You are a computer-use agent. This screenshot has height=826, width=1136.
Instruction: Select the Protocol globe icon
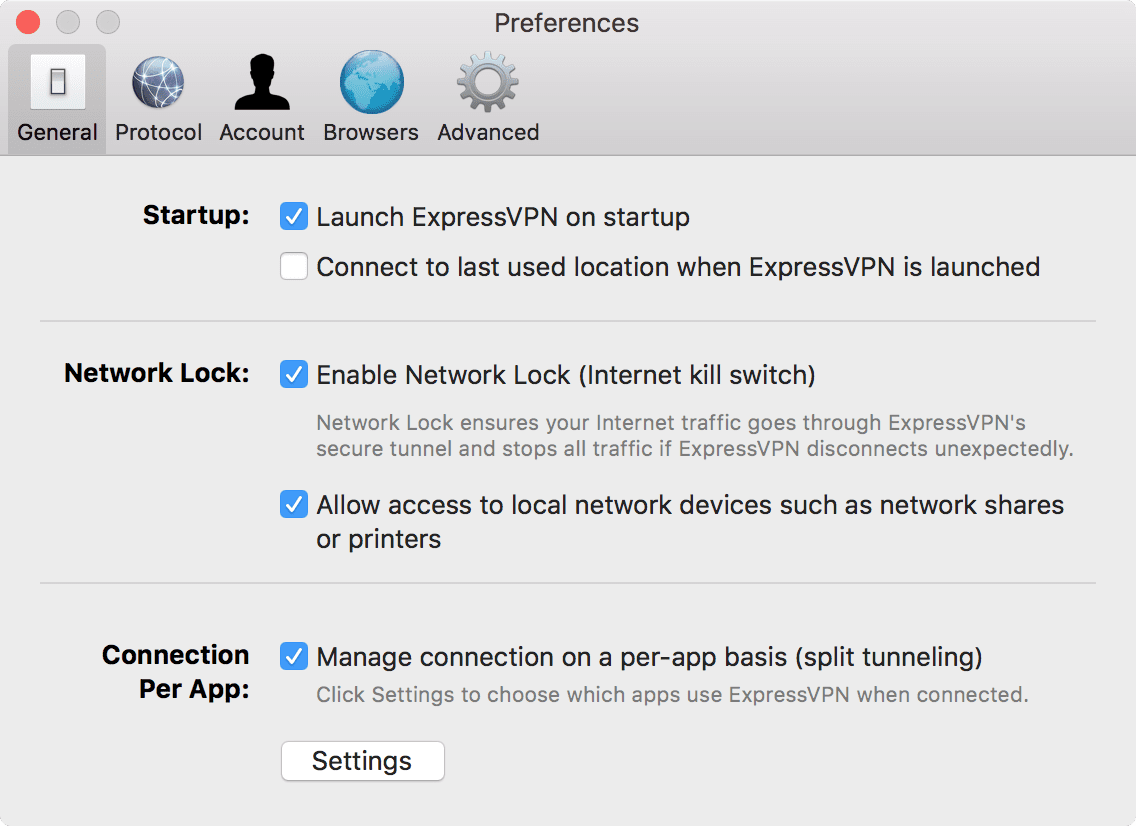coord(158,82)
